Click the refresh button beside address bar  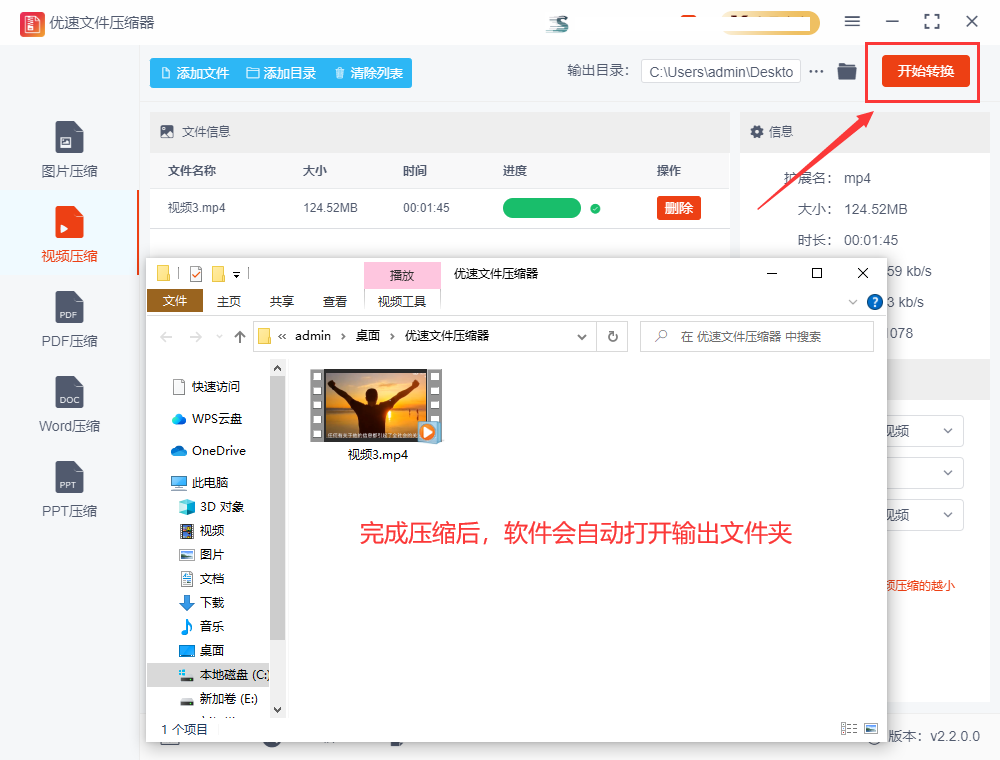tap(612, 337)
